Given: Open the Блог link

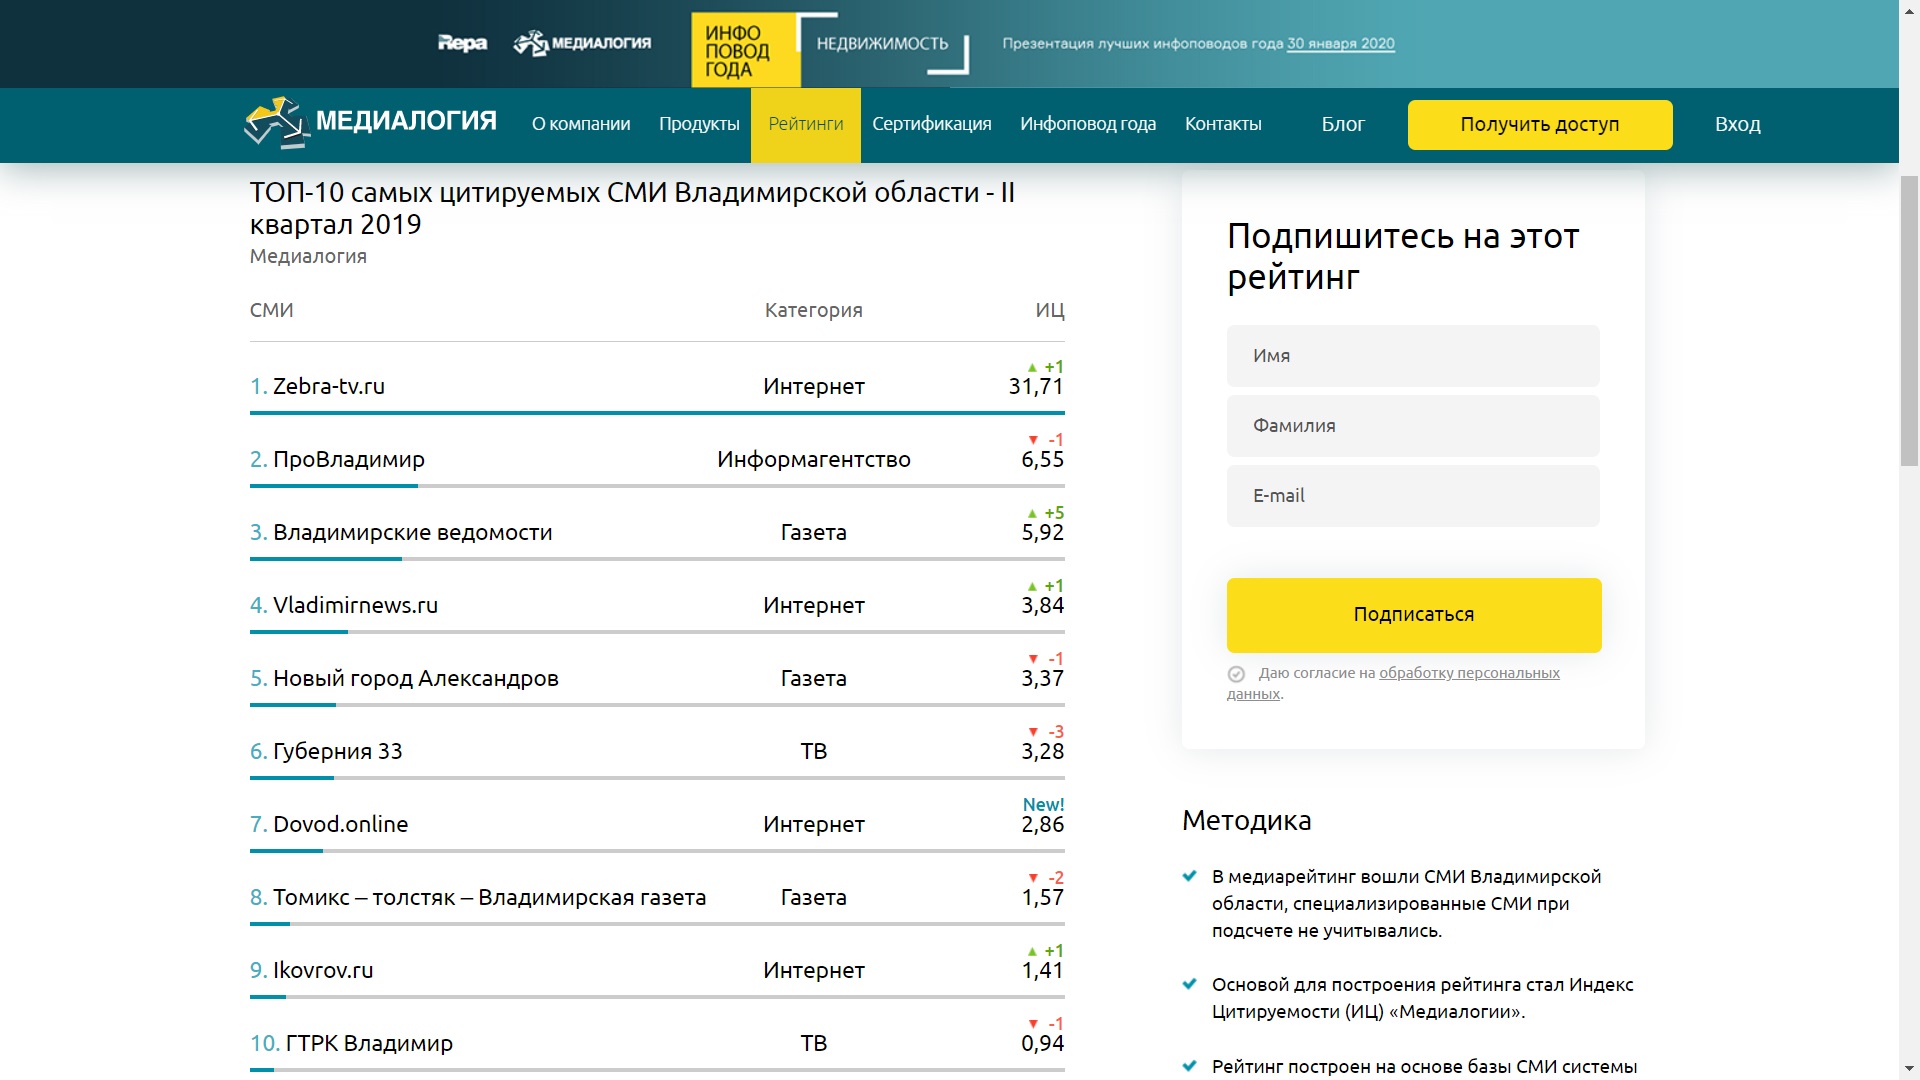Looking at the screenshot, I should tap(1343, 124).
